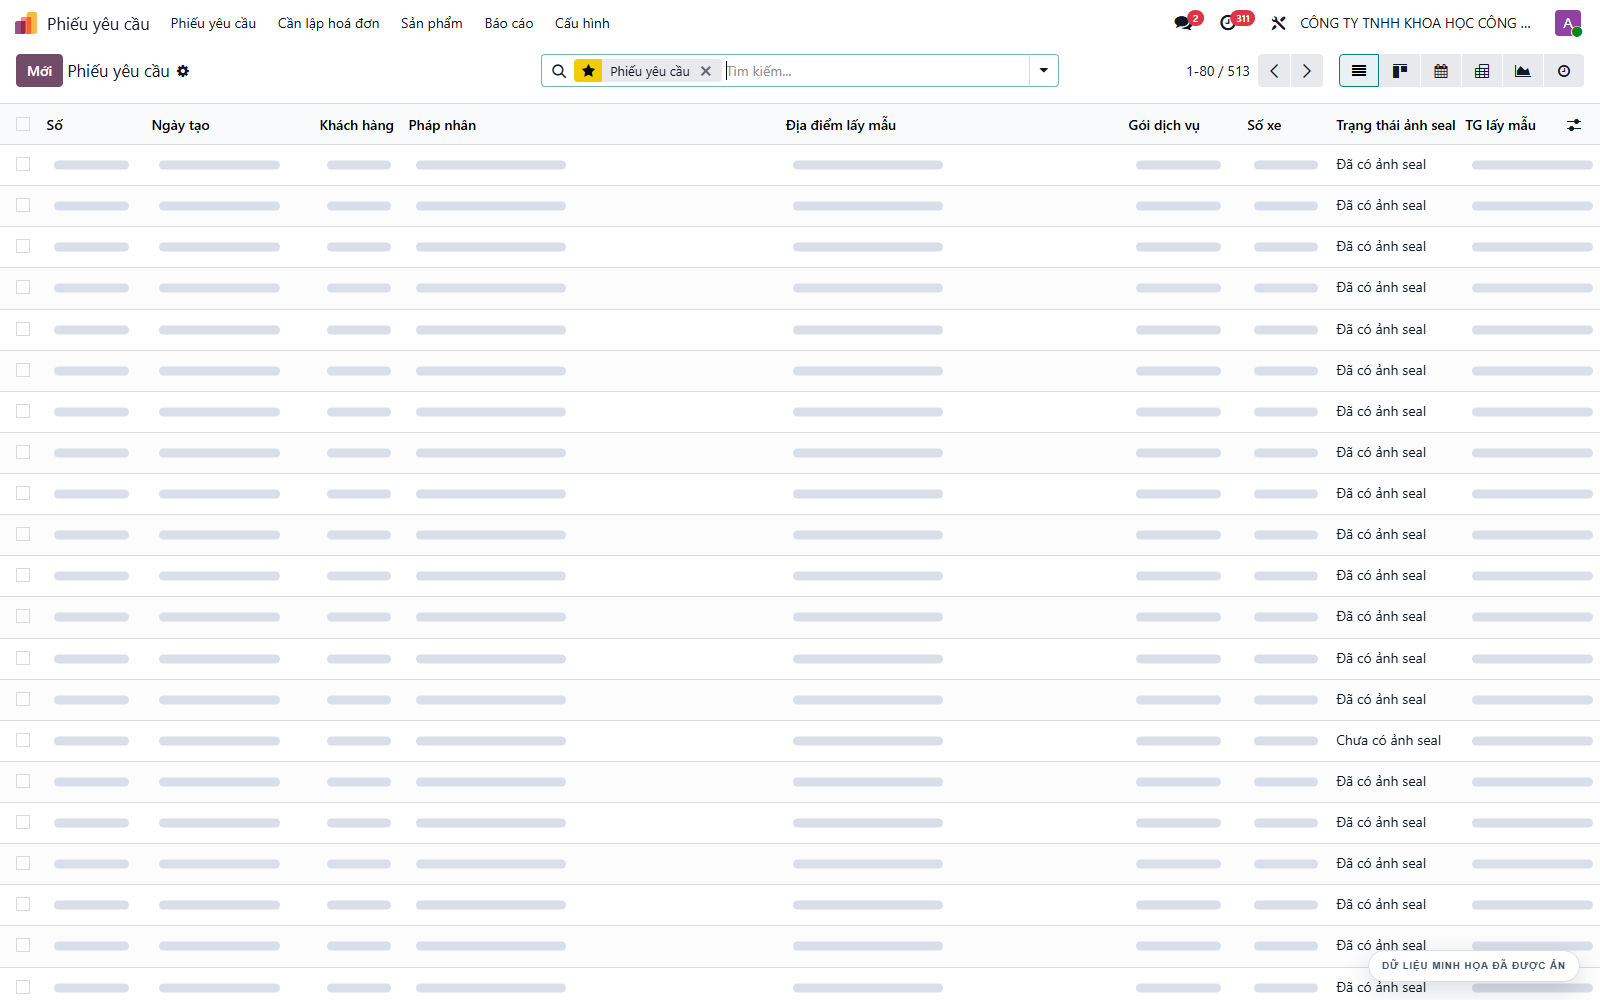Switch to pivot table view
This screenshot has height=1000, width=1600.
click(x=1482, y=71)
